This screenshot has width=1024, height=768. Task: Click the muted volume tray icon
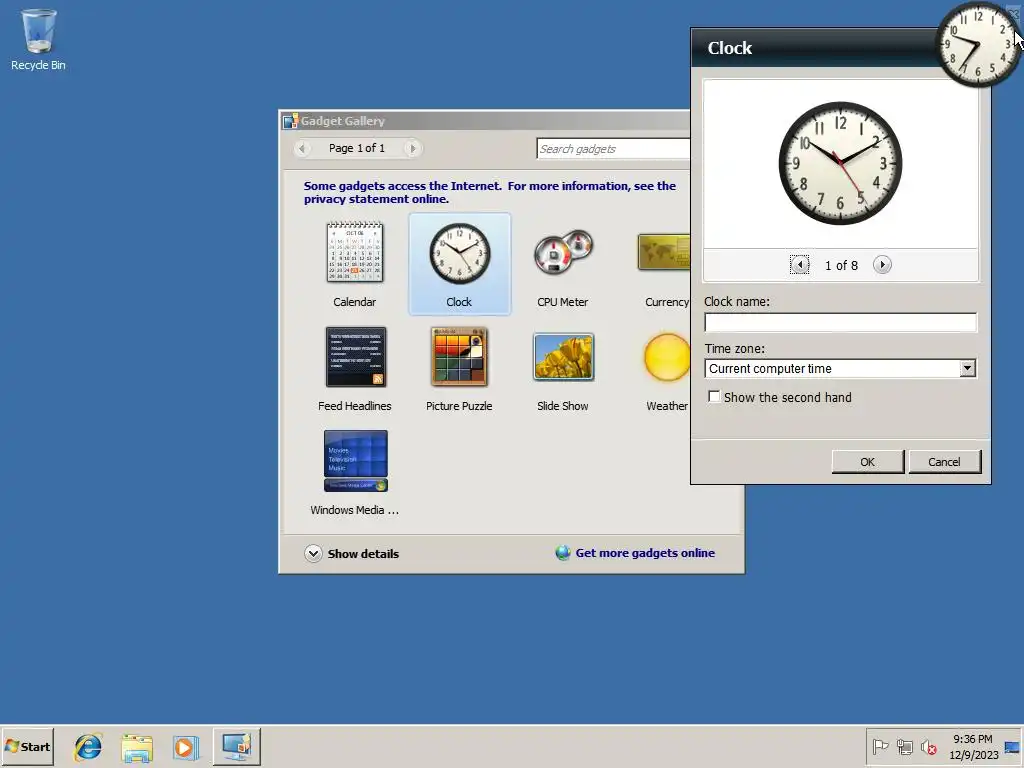coord(928,746)
